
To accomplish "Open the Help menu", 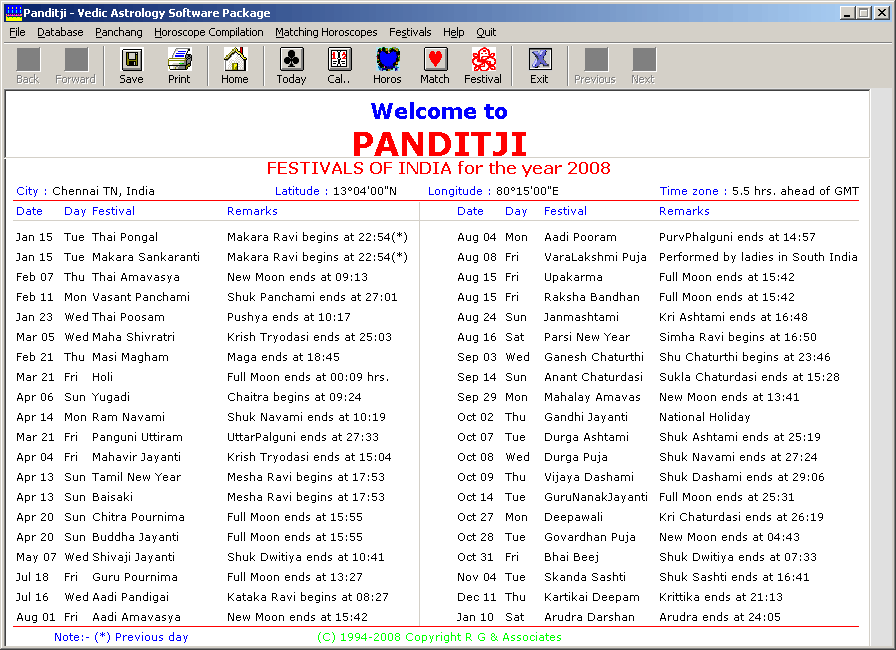I will [x=454, y=32].
